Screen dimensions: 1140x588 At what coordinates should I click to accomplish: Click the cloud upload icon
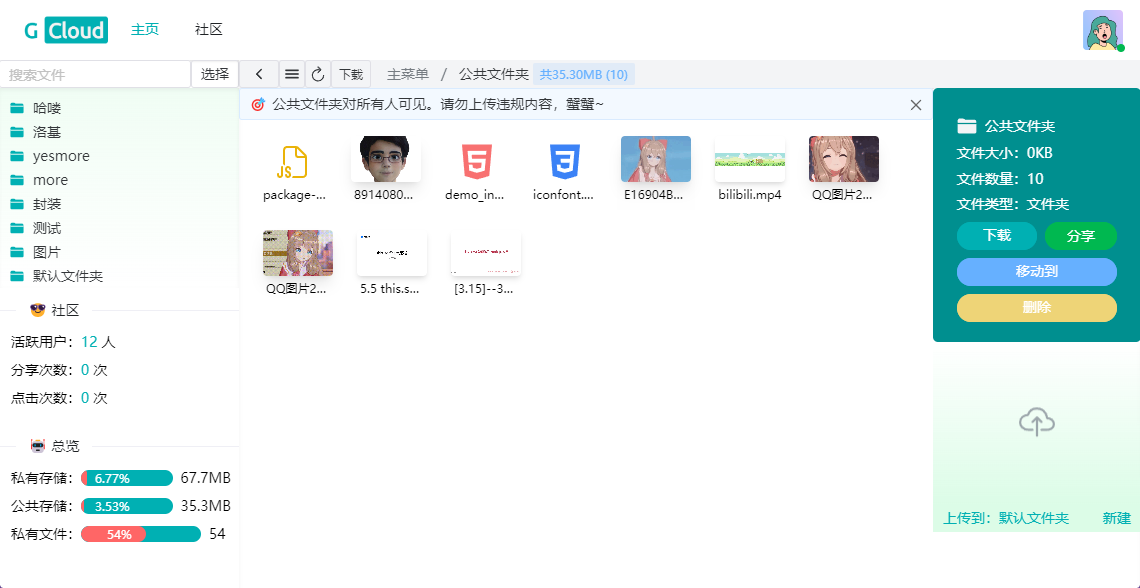1036,422
